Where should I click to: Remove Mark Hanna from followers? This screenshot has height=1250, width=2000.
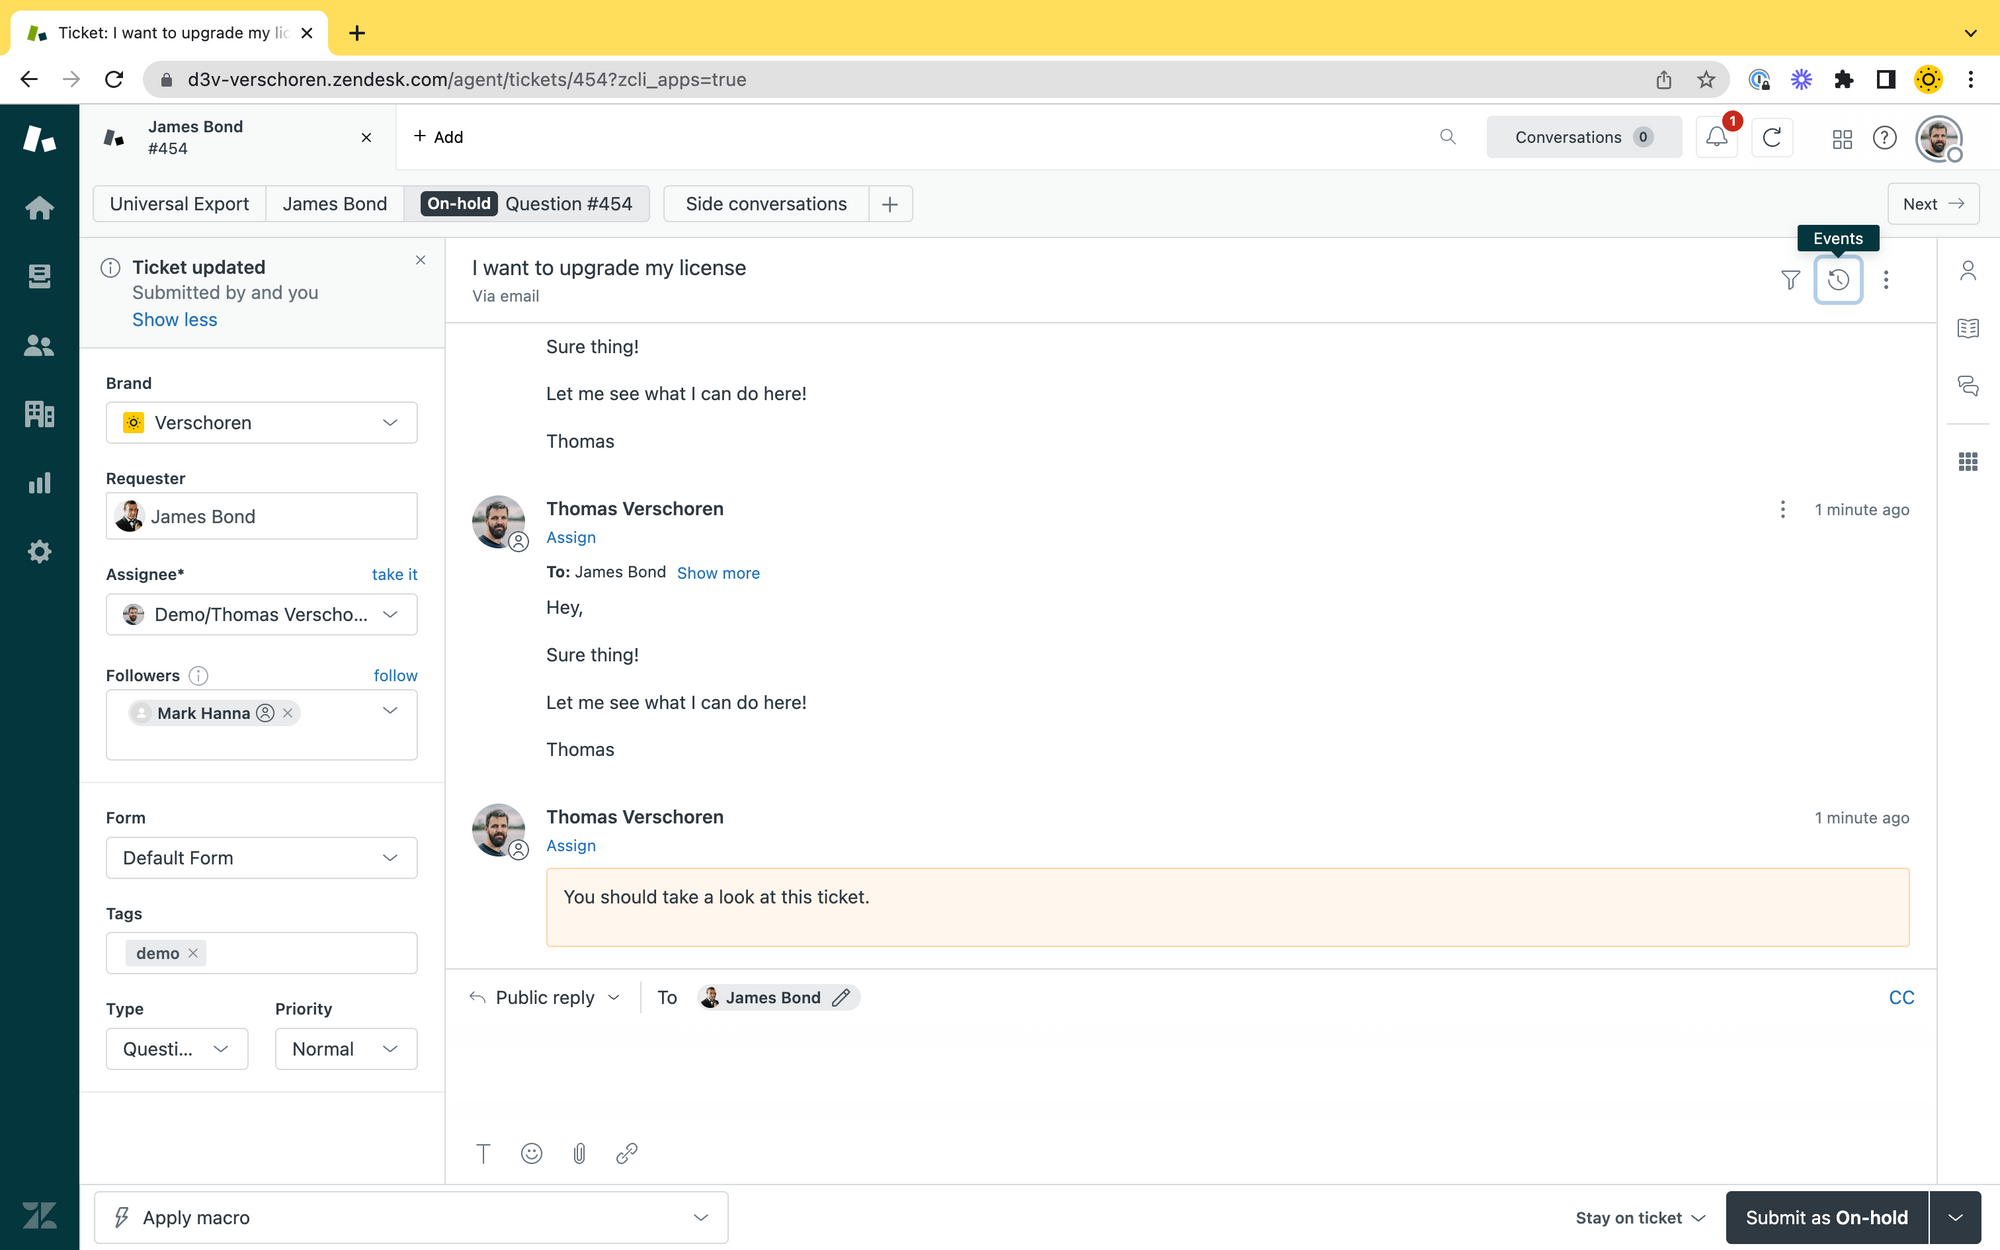(x=288, y=713)
